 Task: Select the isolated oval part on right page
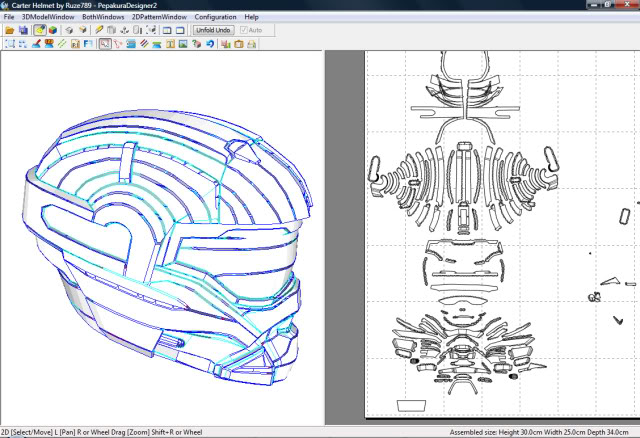point(624,216)
